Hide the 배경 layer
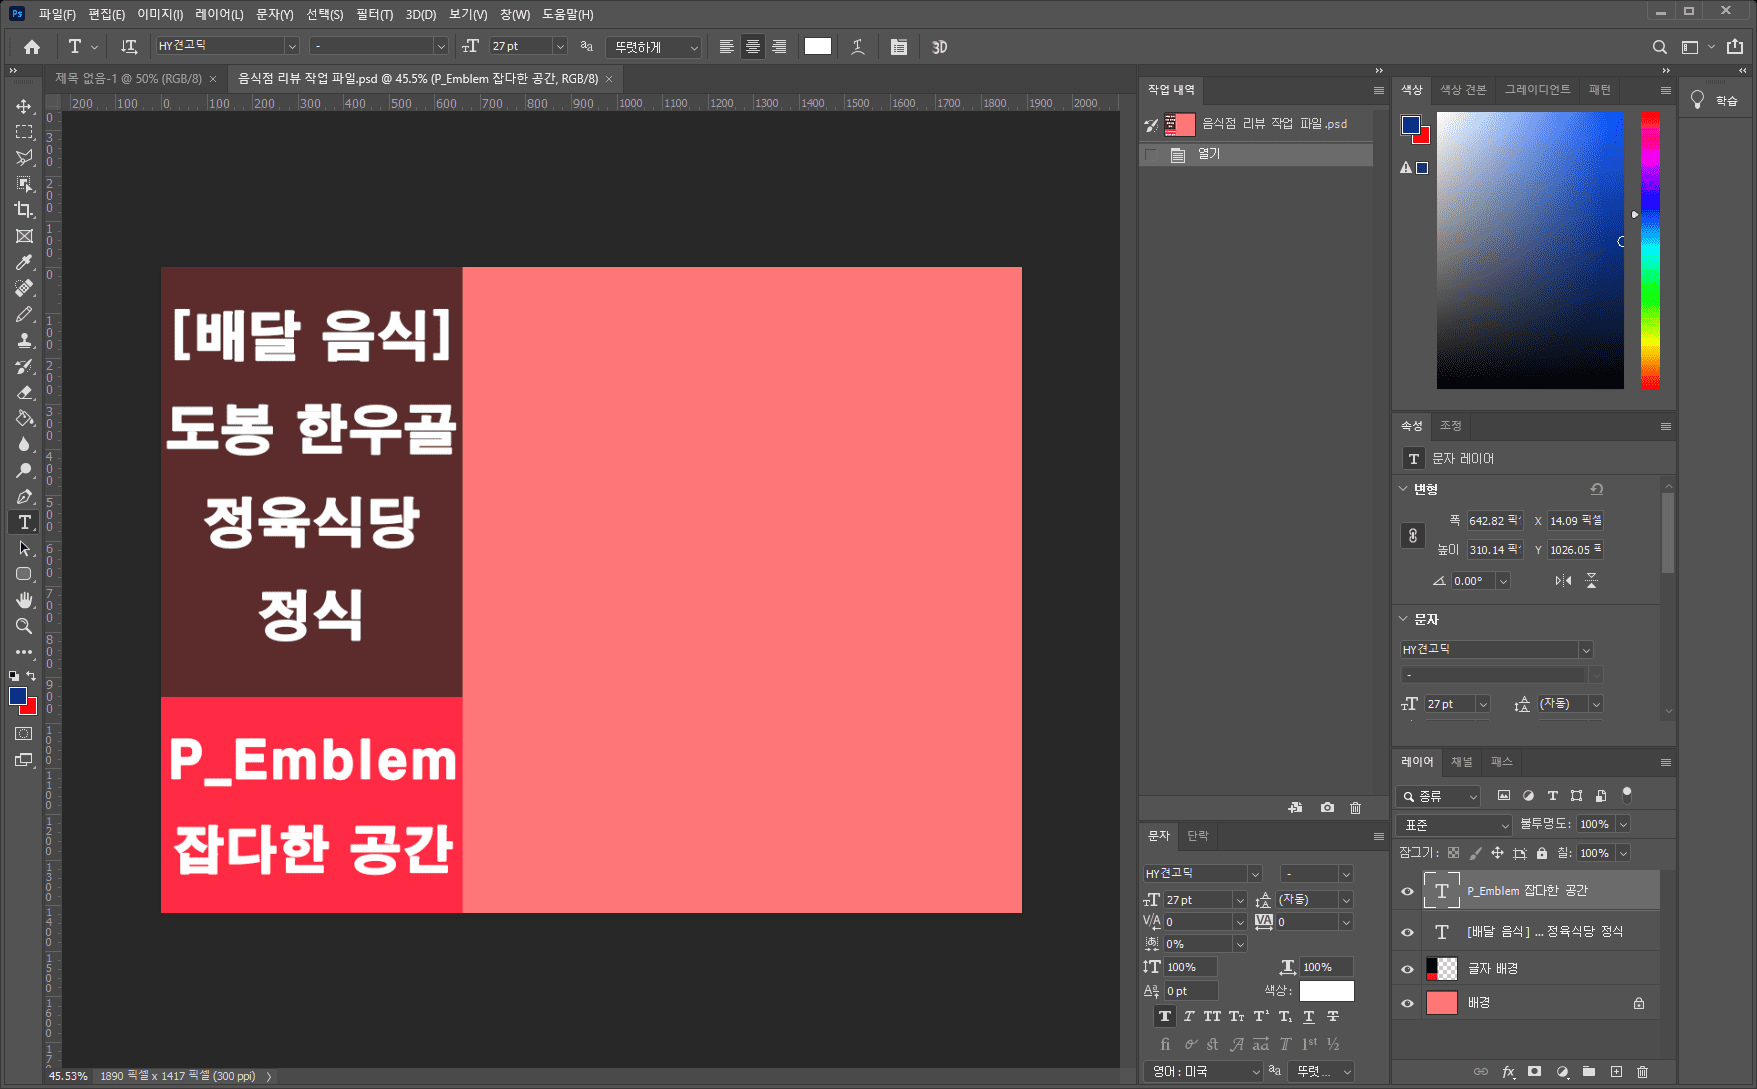The image size is (1757, 1089). click(x=1406, y=1003)
